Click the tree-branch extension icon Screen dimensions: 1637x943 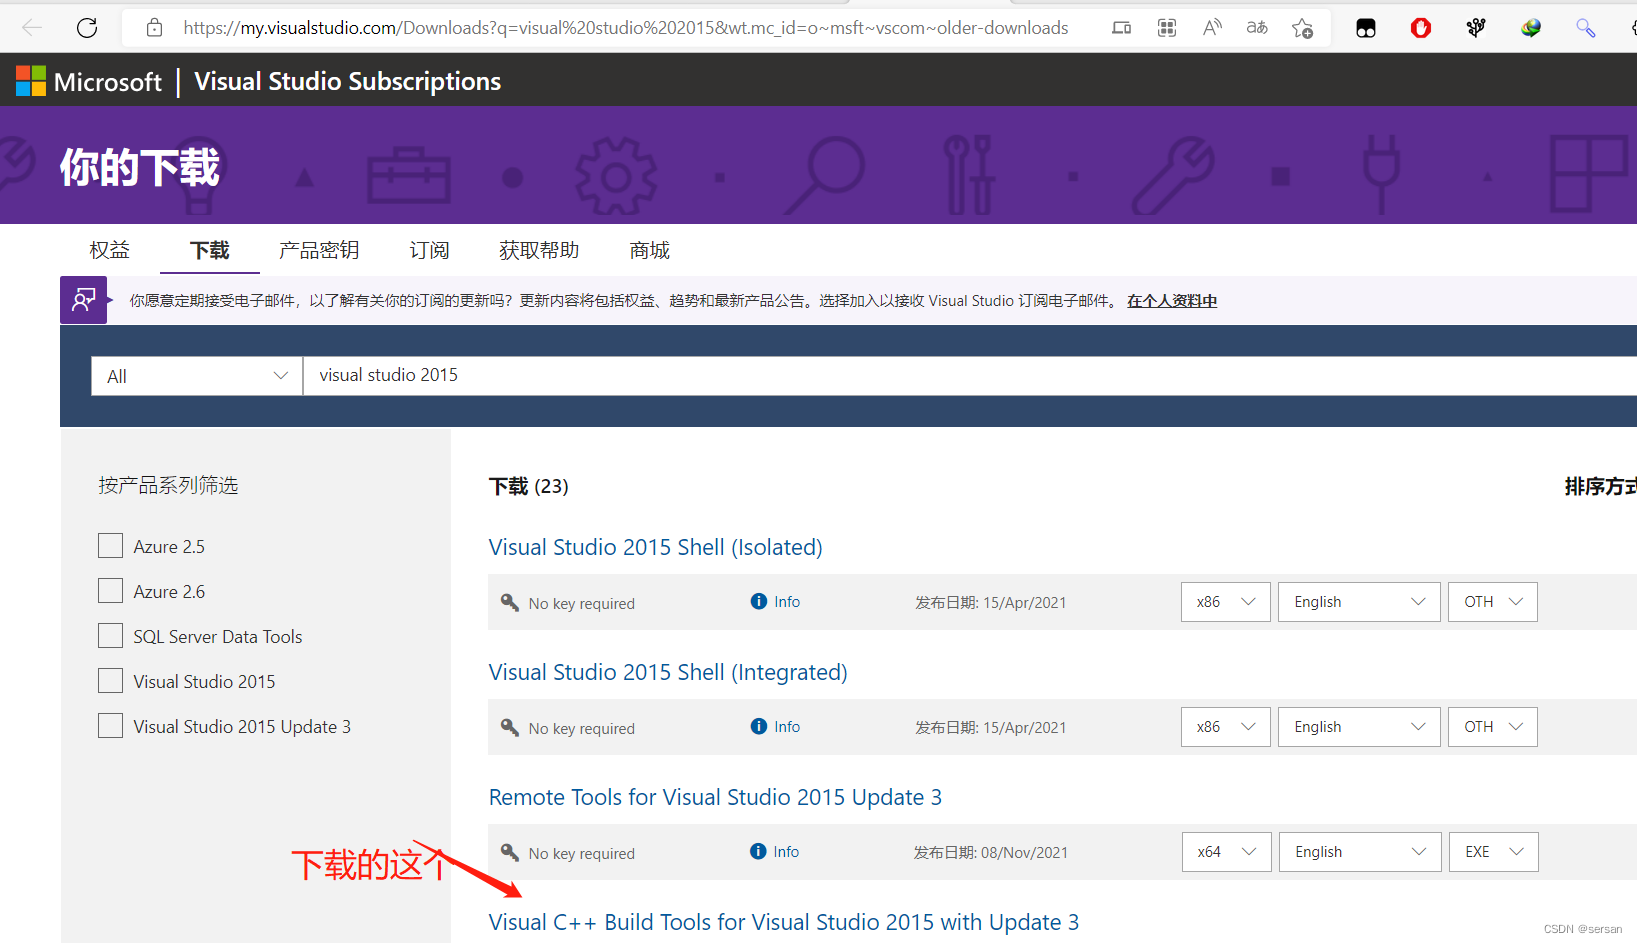pos(1476,28)
